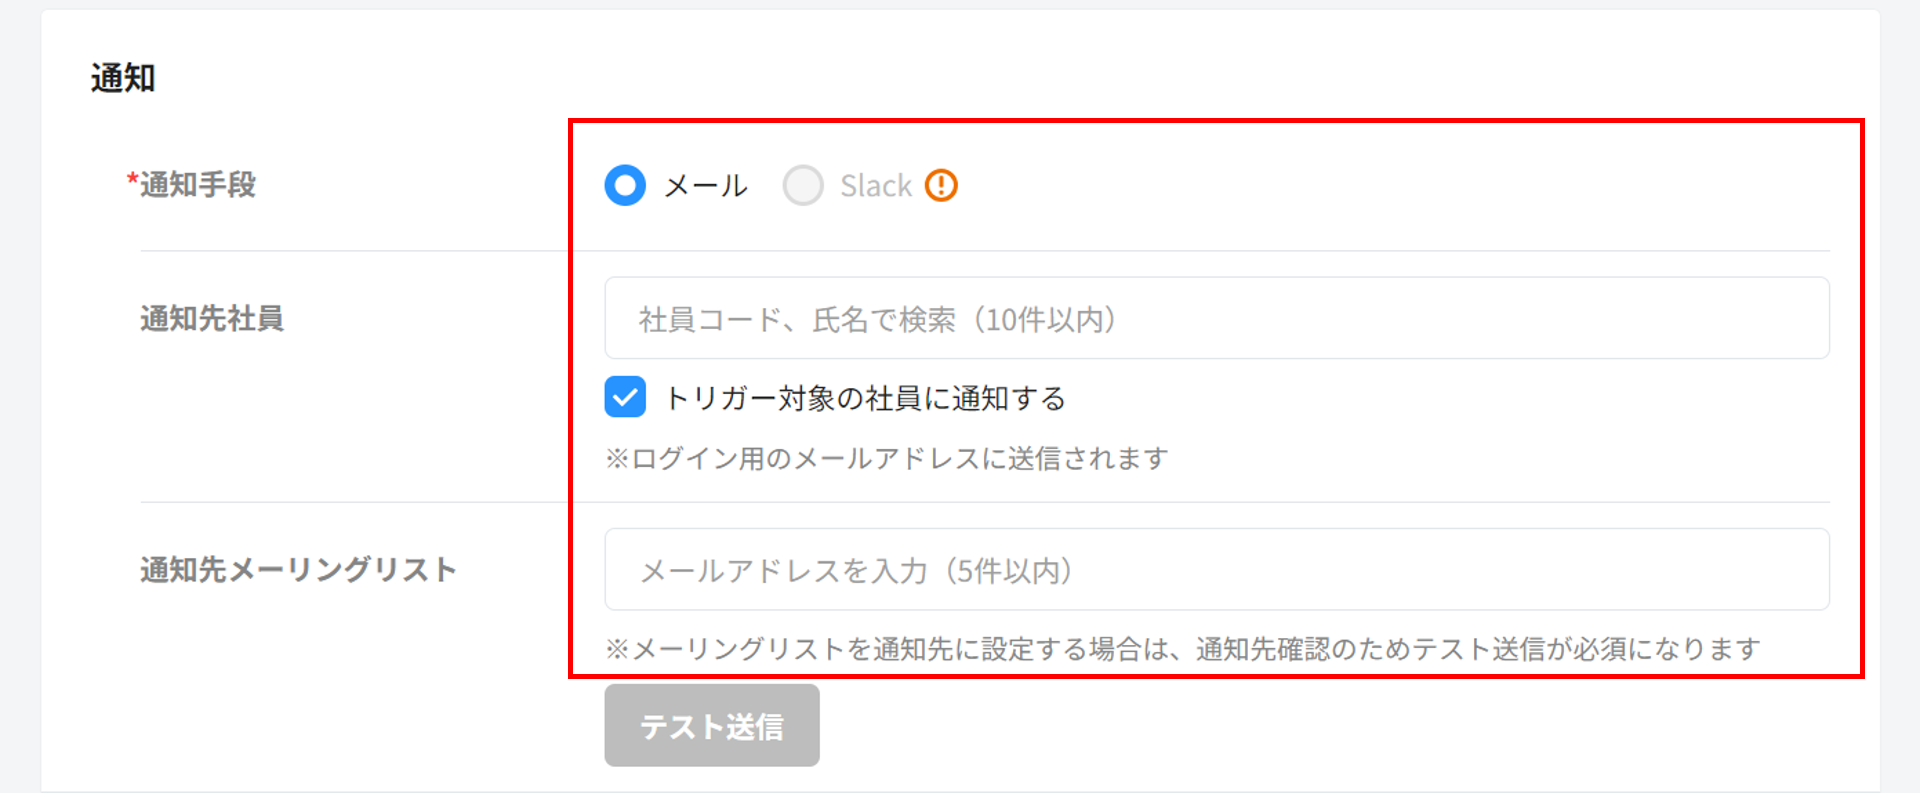Click the メールアドレスを入力 mailing list field
The width and height of the screenshot is (1920, 793).
coord(1216,569)
